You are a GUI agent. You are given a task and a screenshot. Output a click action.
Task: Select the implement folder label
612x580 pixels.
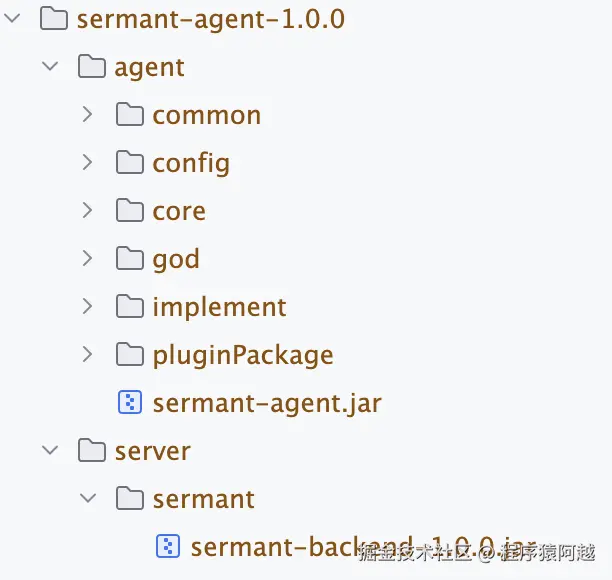point(219,307)
